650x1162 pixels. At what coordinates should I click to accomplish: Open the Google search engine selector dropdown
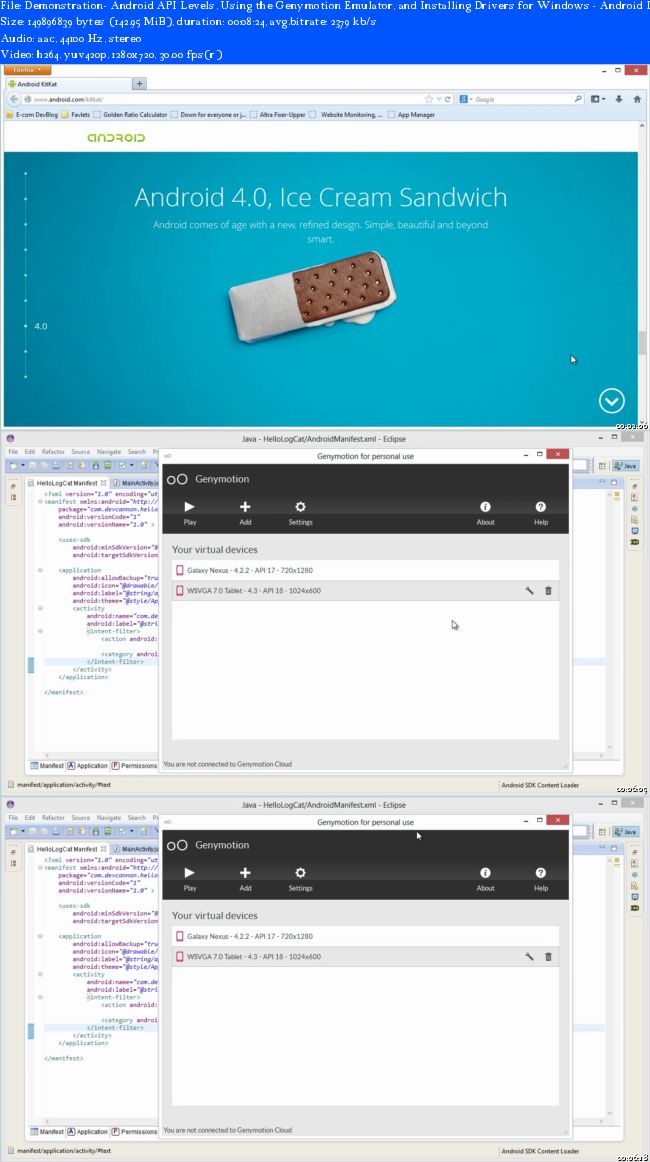[x=466, y=99]
